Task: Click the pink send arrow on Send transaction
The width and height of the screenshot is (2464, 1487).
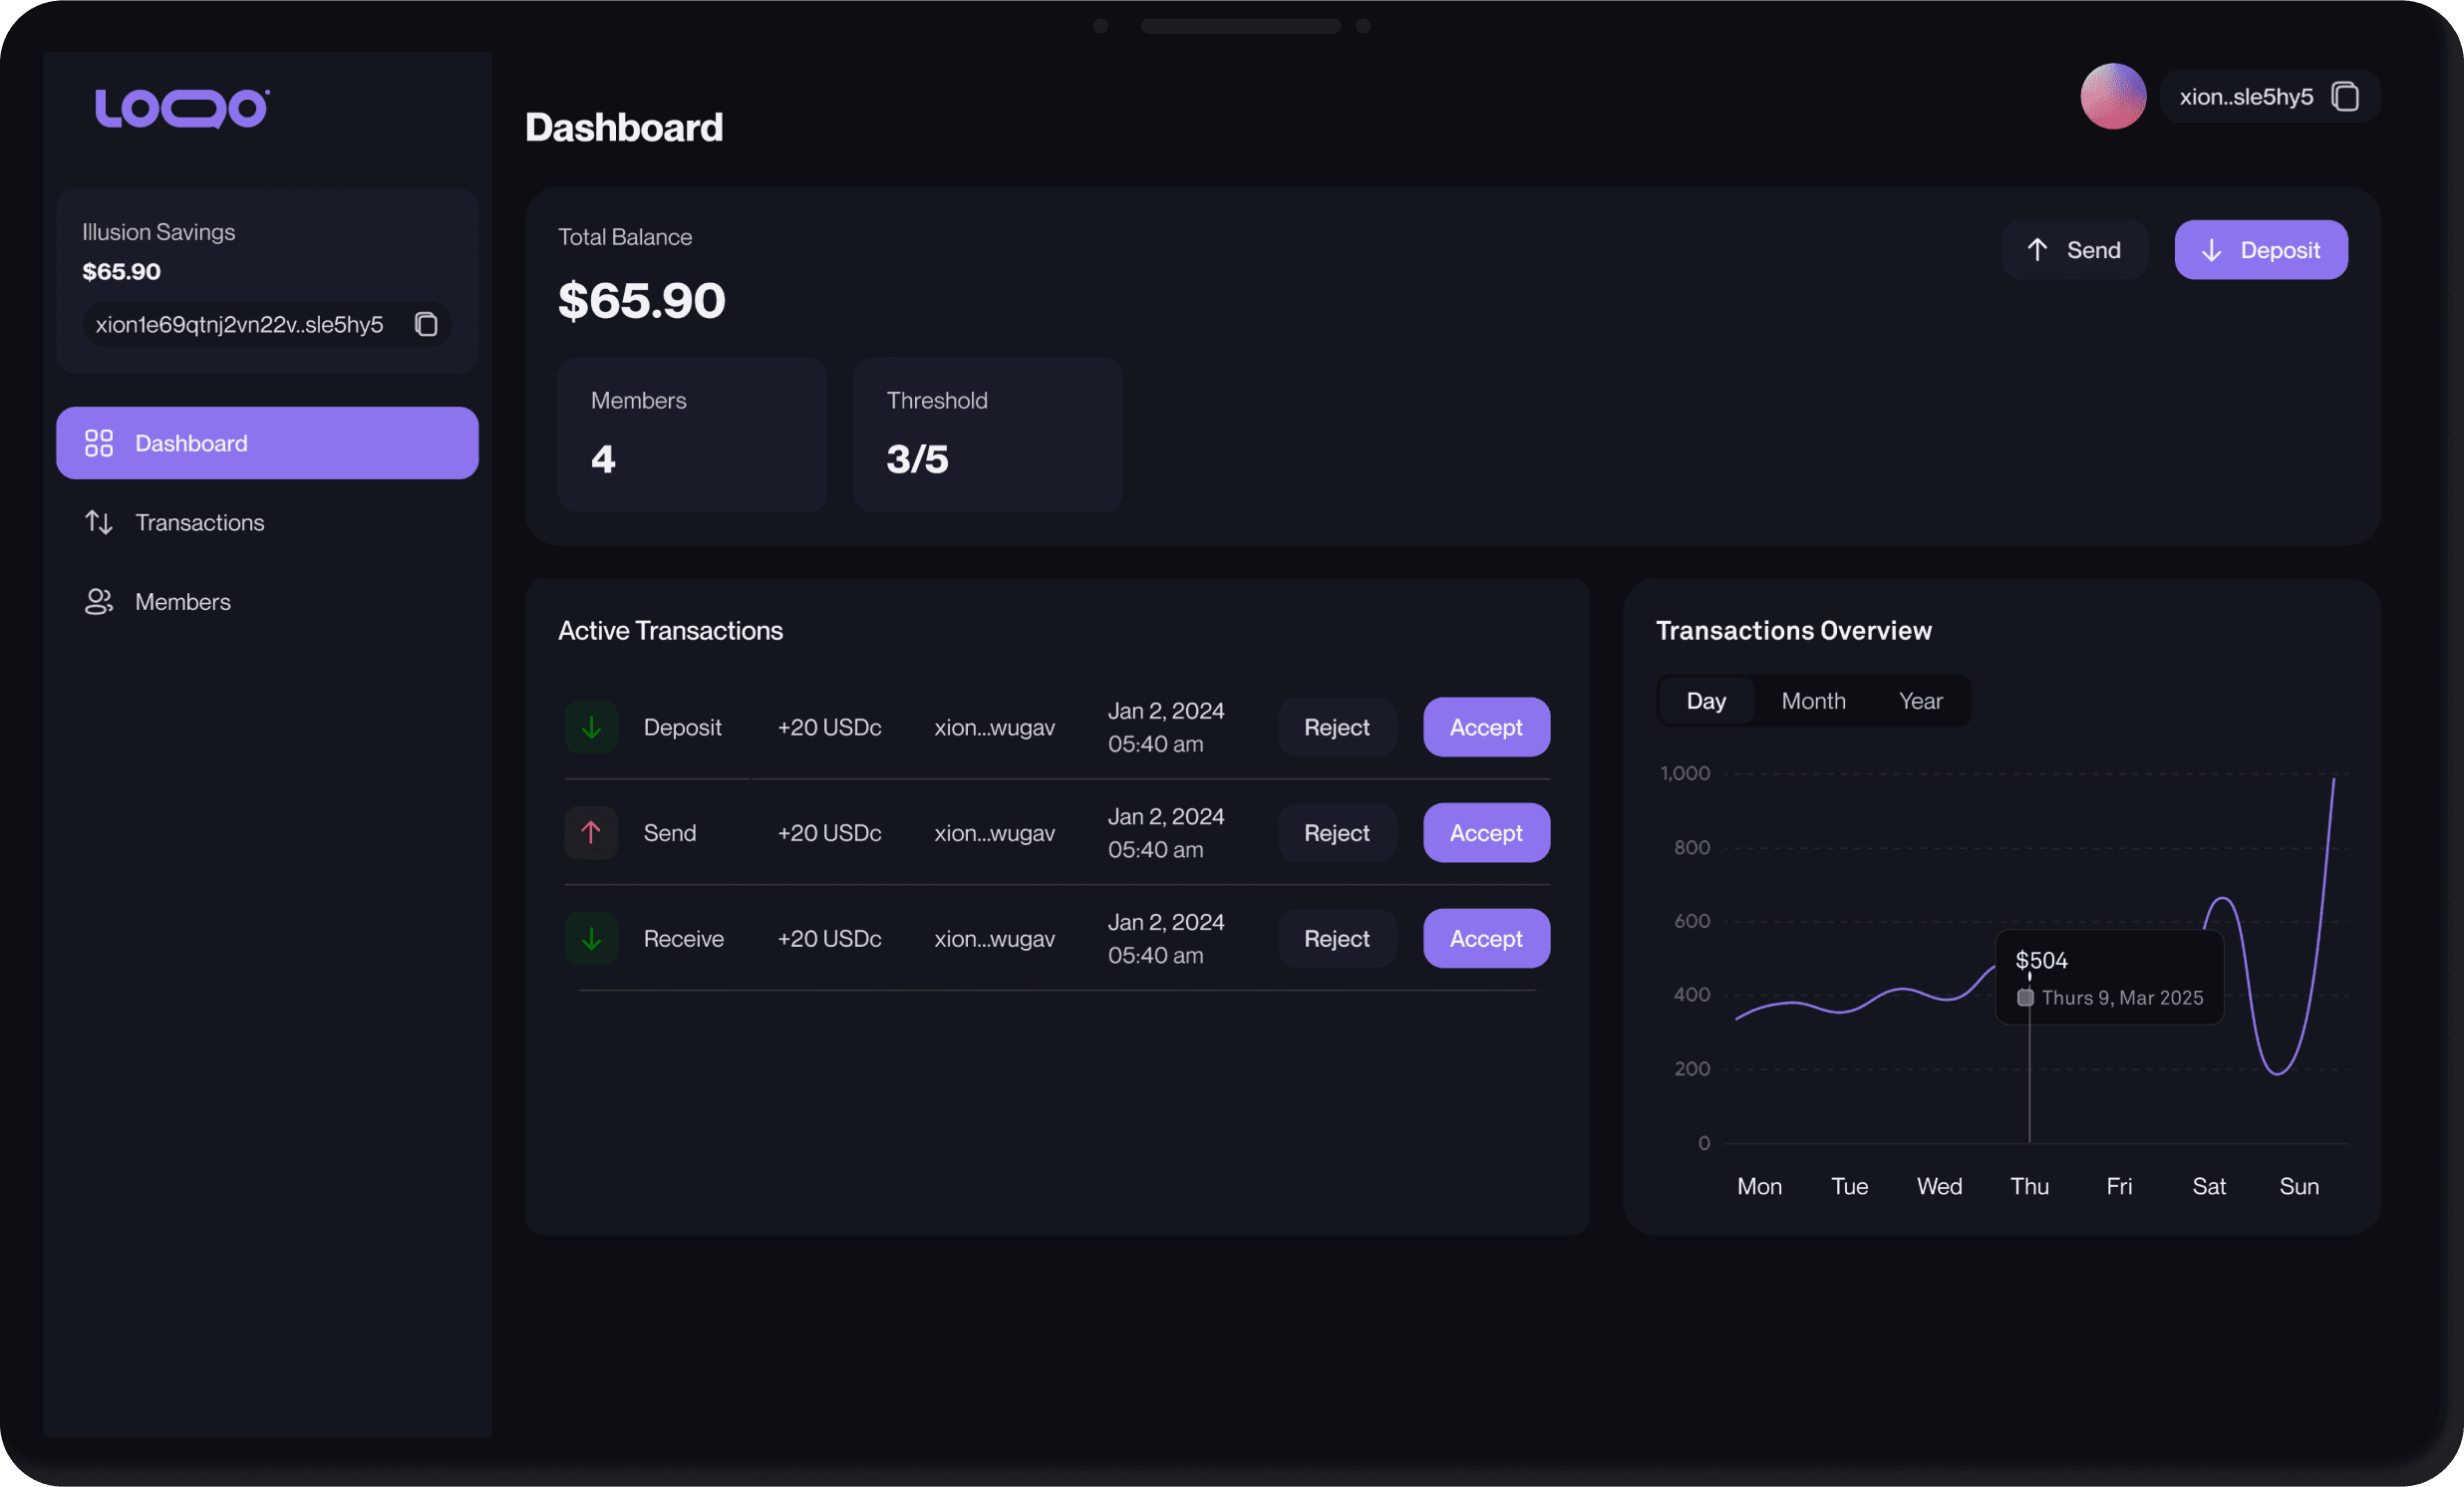Action: pos(591,832)
